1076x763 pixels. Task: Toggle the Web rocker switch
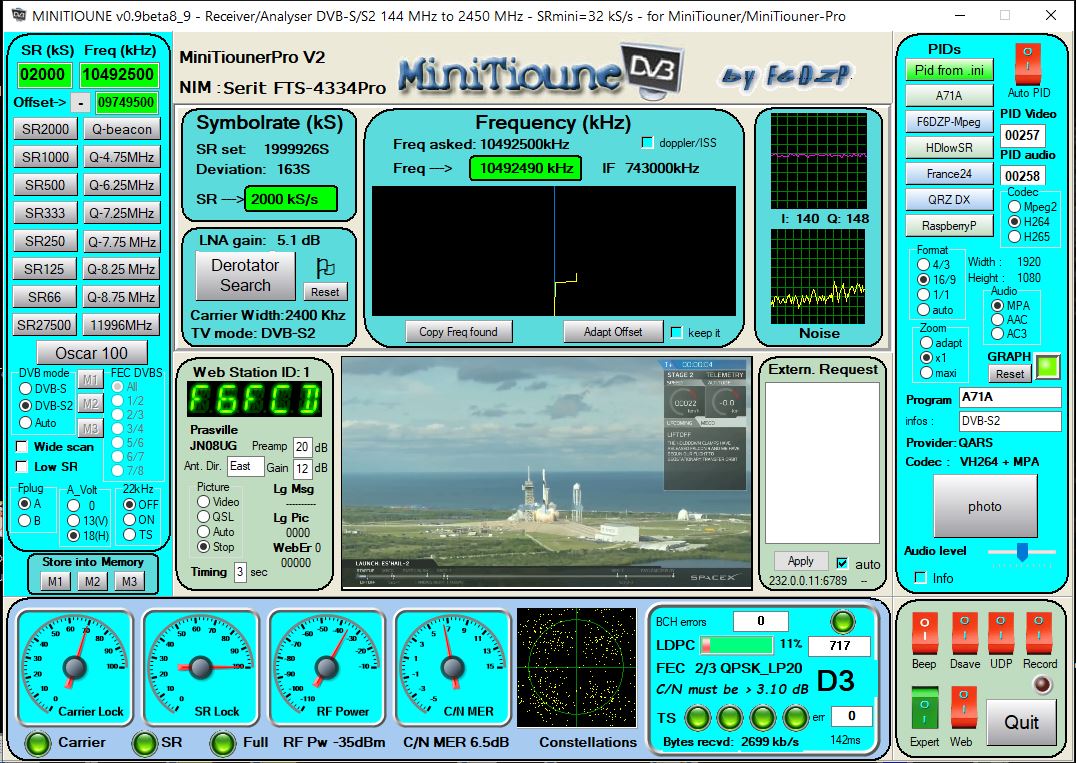tap(961, 708)
